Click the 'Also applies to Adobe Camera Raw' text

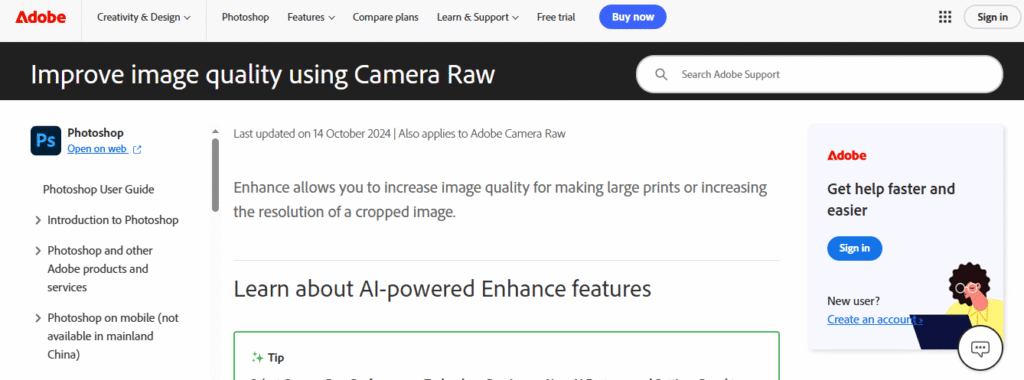click(482, 134)
